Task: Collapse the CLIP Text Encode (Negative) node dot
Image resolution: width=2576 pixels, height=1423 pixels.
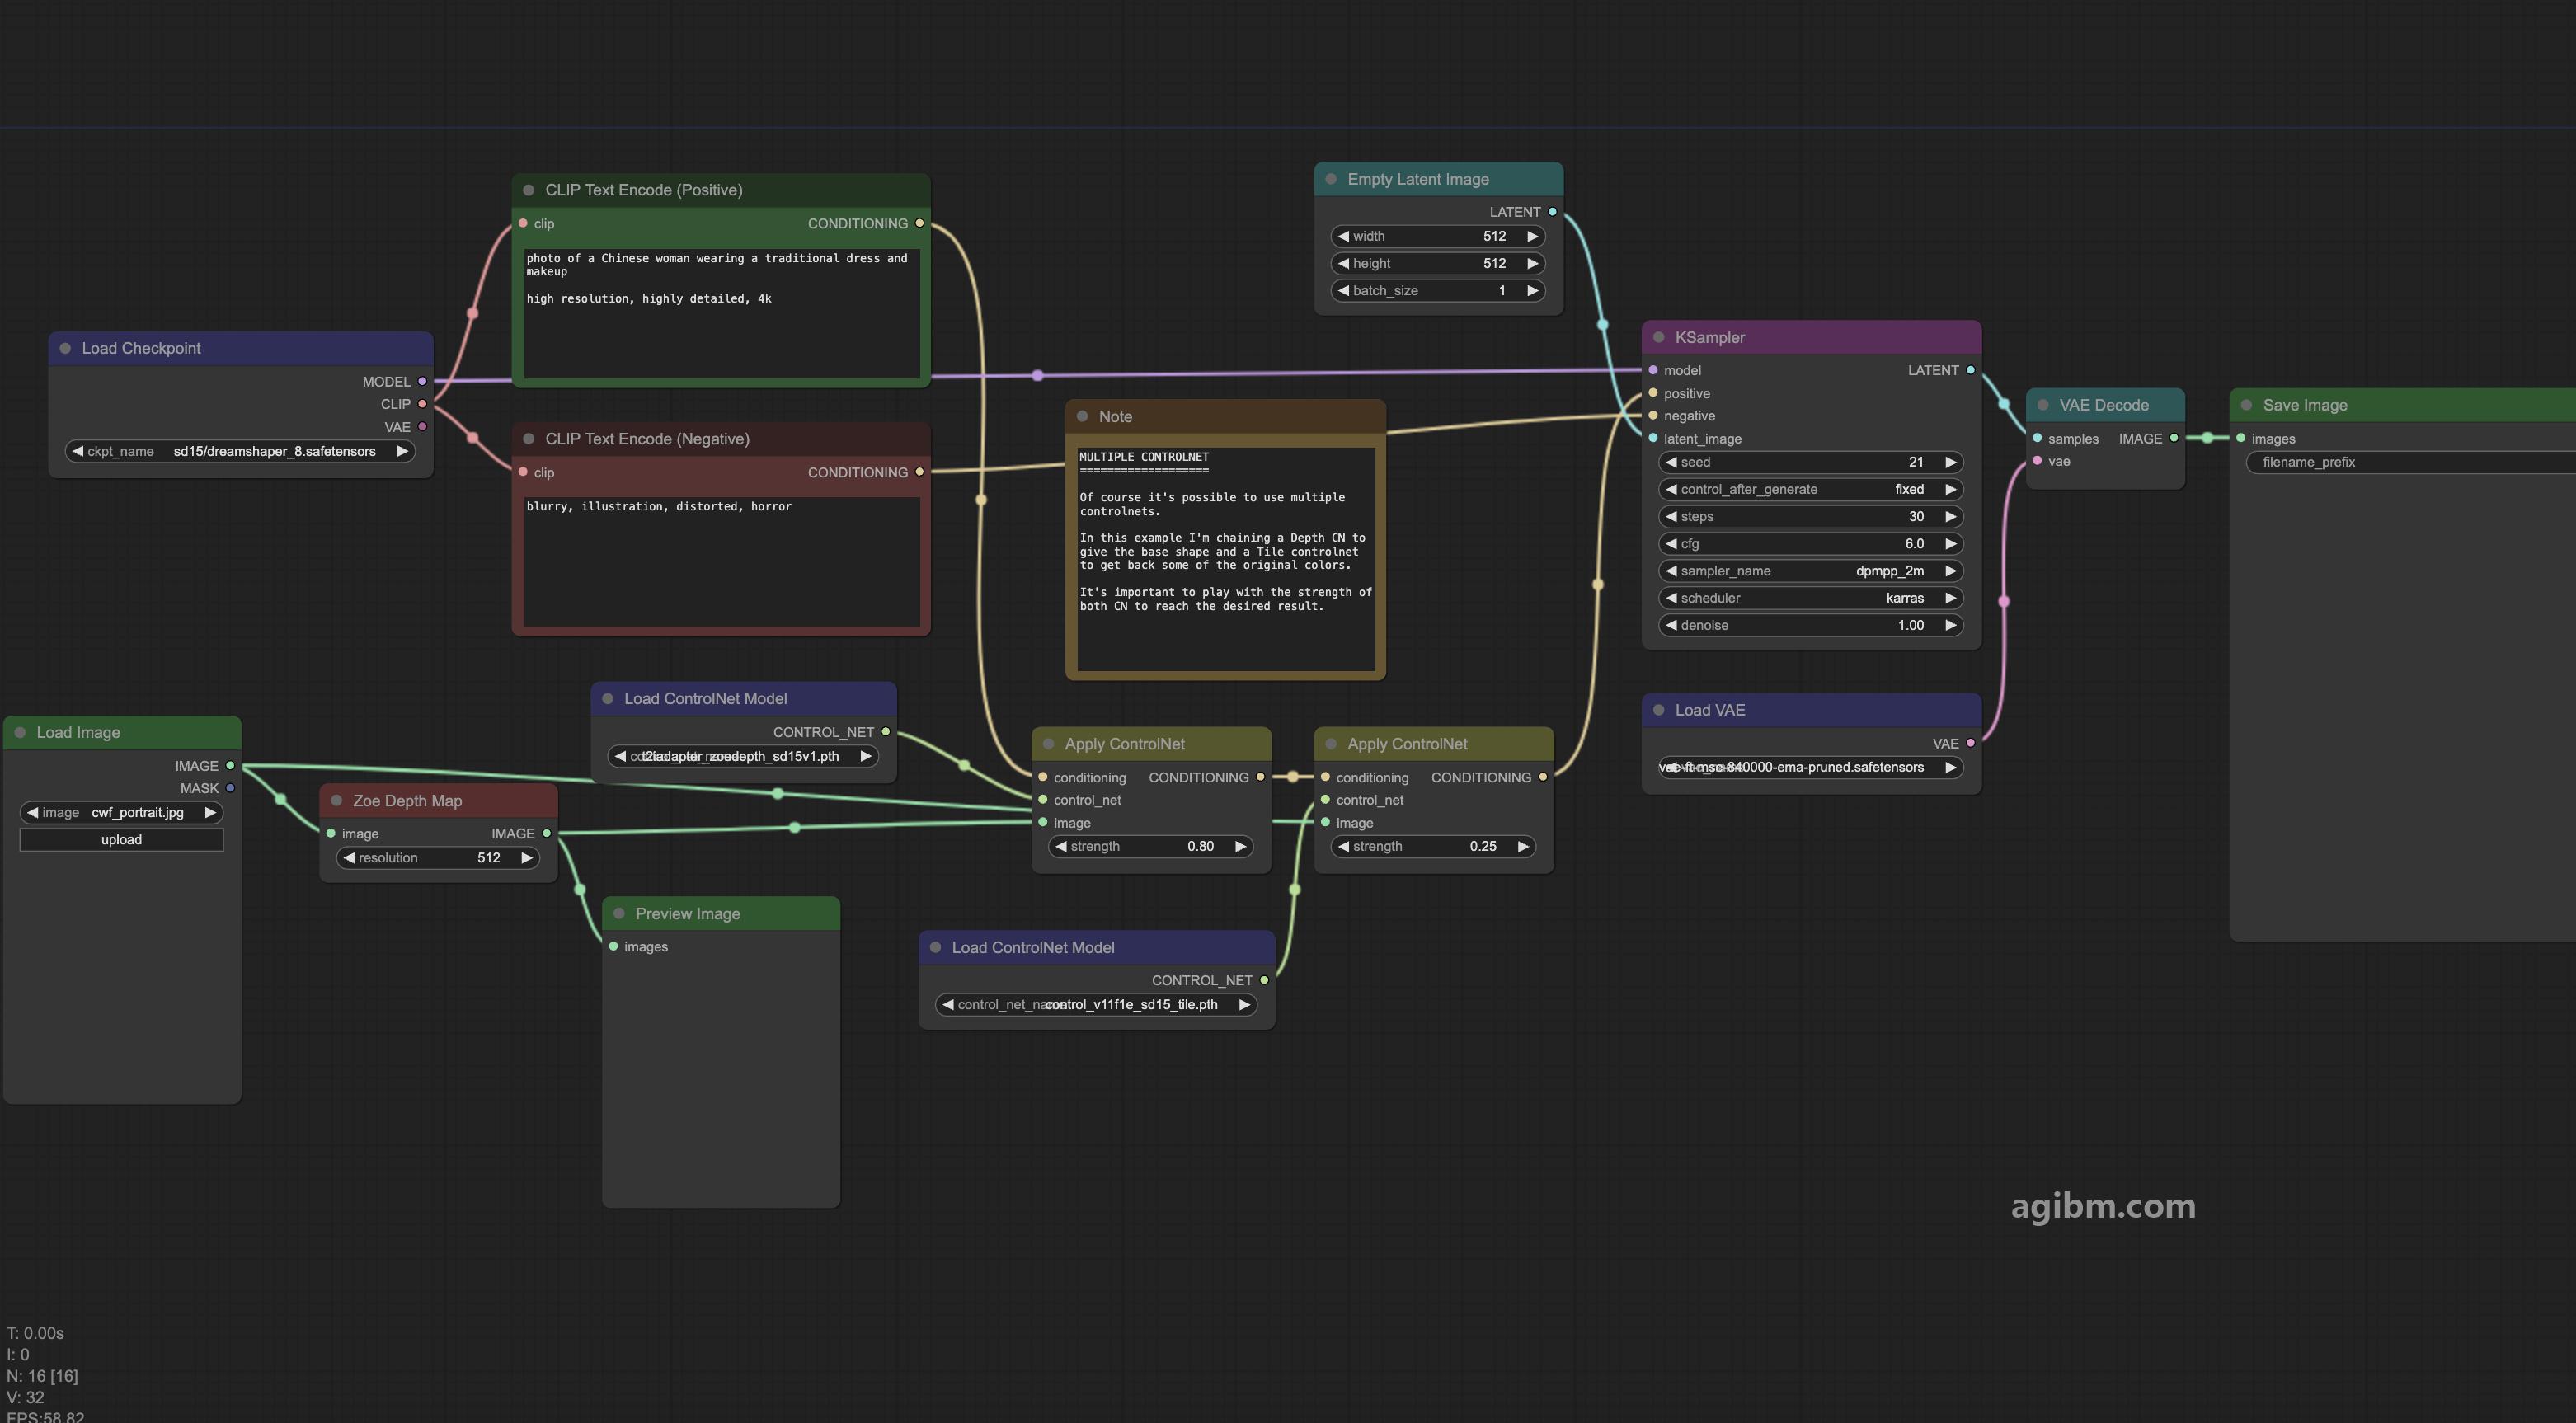Action: click(x=528, y=439)
